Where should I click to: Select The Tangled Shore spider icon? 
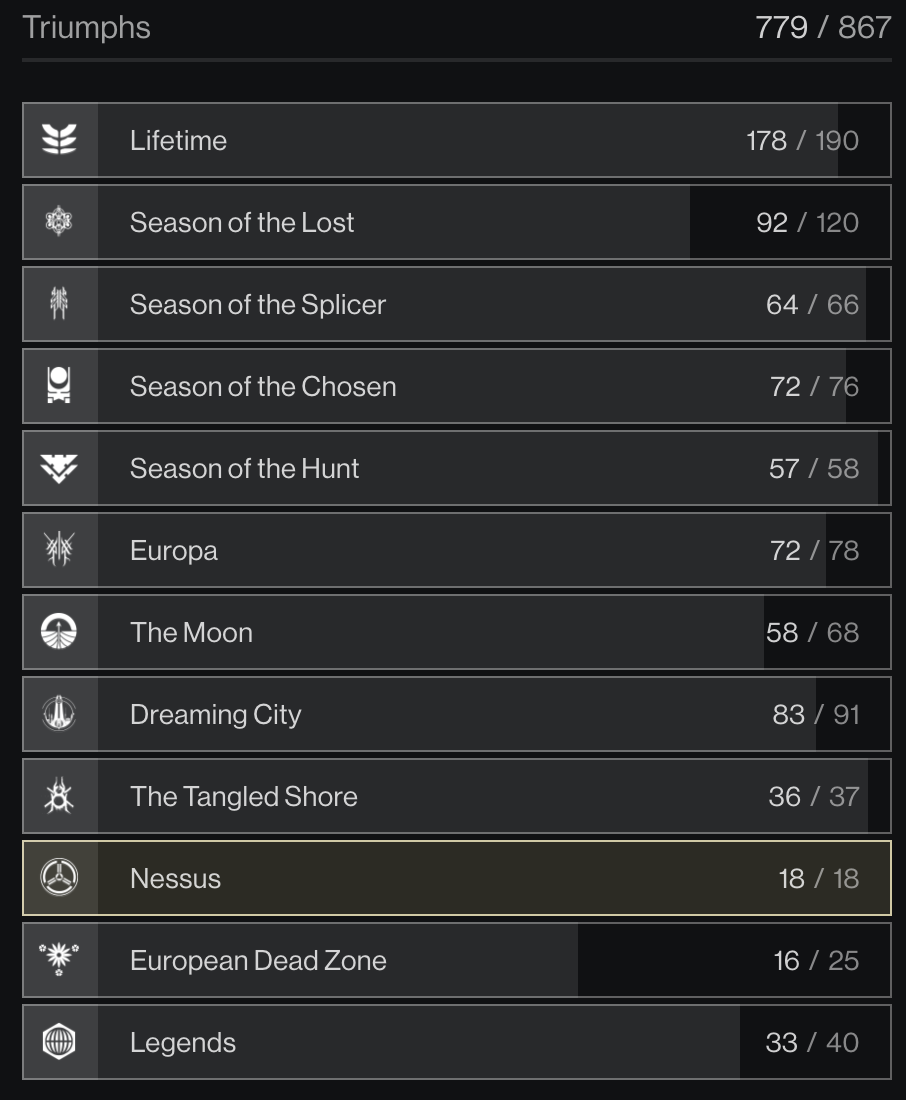59,796
